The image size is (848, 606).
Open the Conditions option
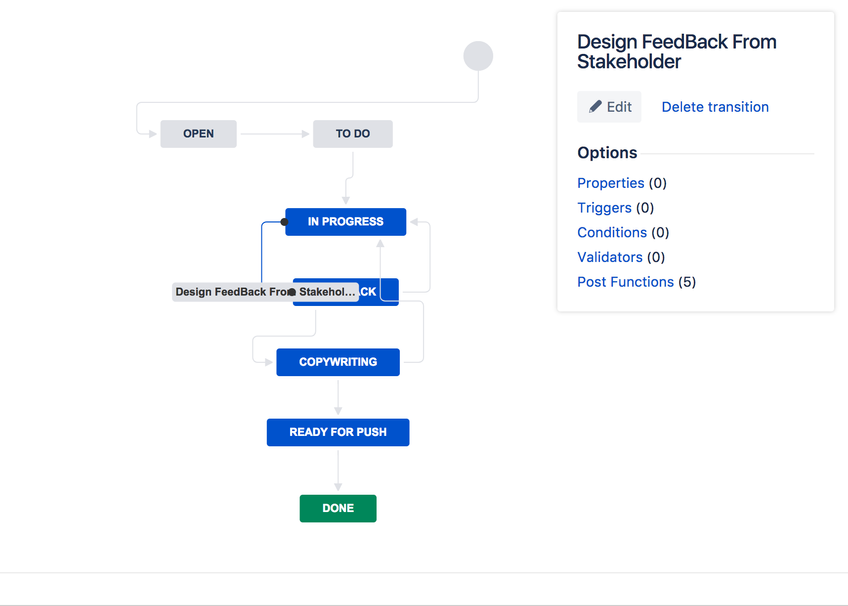pos(612,232)
